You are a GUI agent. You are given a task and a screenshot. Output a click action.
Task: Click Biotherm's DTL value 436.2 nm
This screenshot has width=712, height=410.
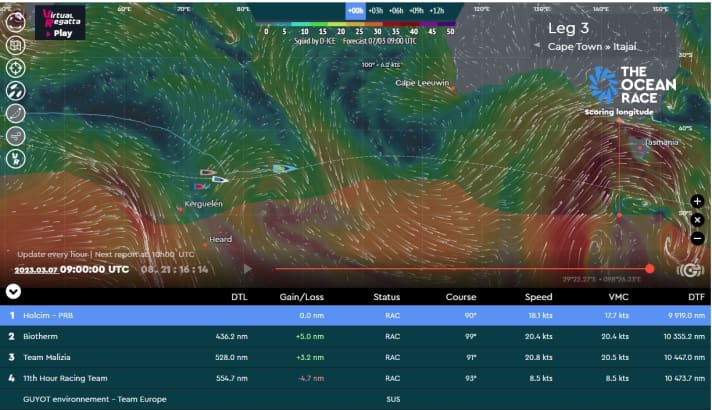tap(232, 336)
